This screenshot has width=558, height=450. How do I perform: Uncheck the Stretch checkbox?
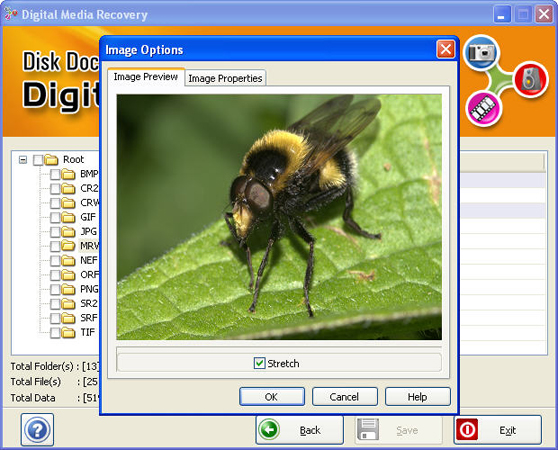pyautogui.click(x=259, y=363)
